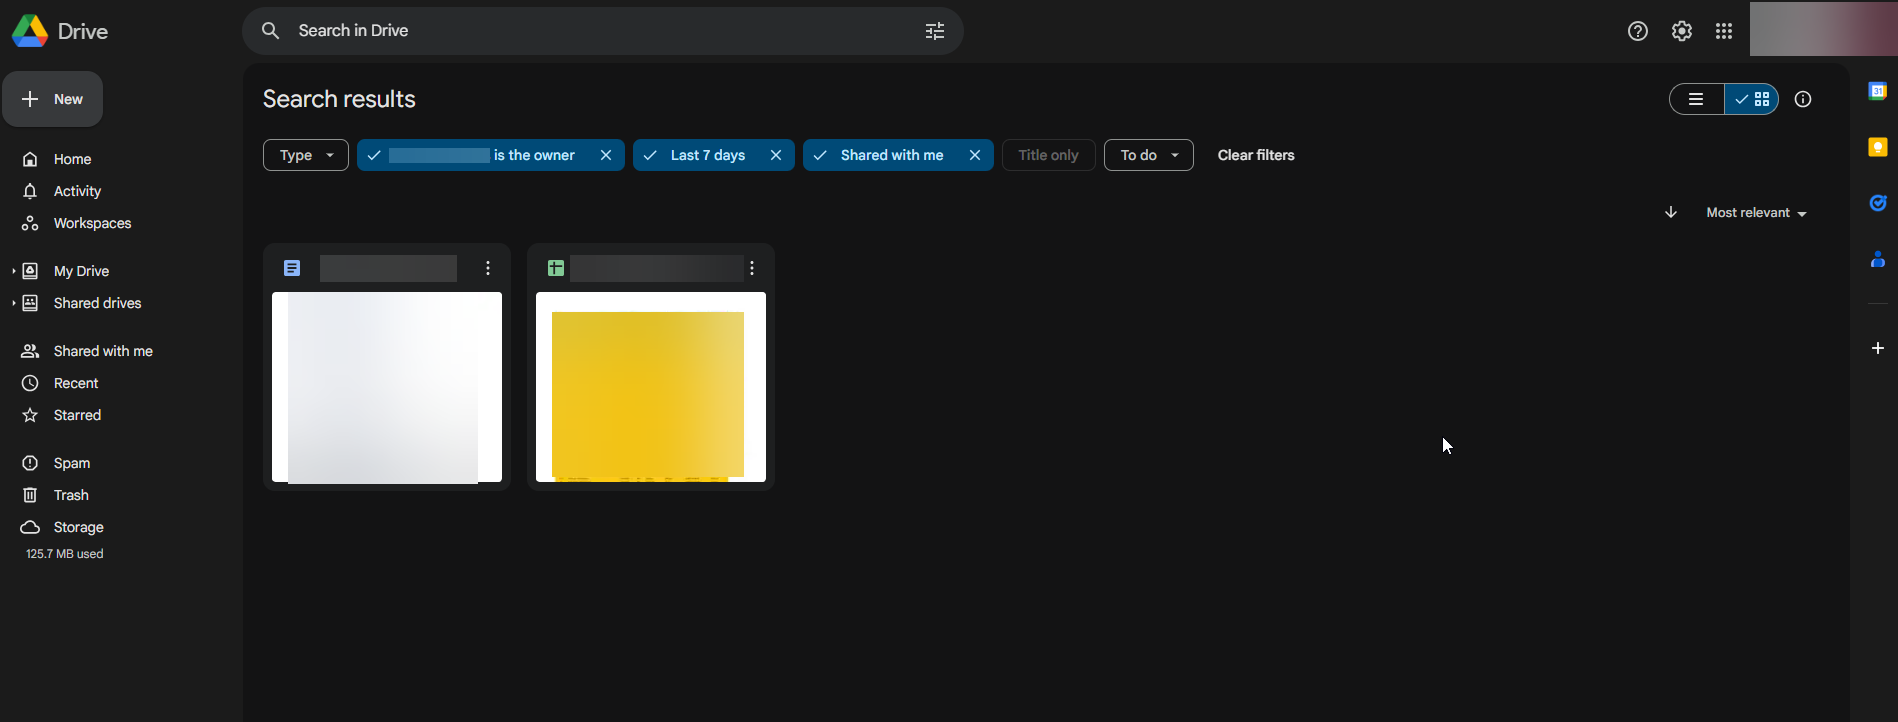Go to Shared with me in sidebar
The height and width of the screenshot is (722, 1898).
tap(102, 351)
